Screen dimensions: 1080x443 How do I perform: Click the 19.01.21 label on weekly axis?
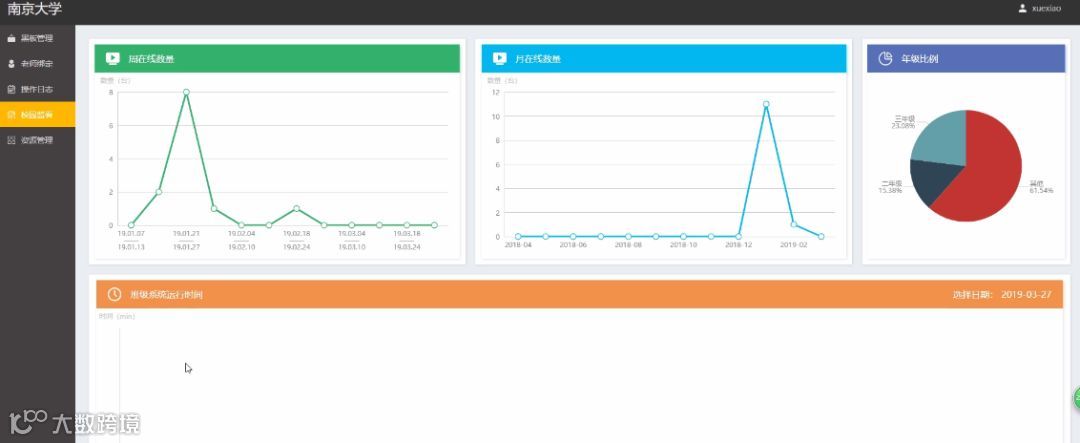(x=186, y=234)
